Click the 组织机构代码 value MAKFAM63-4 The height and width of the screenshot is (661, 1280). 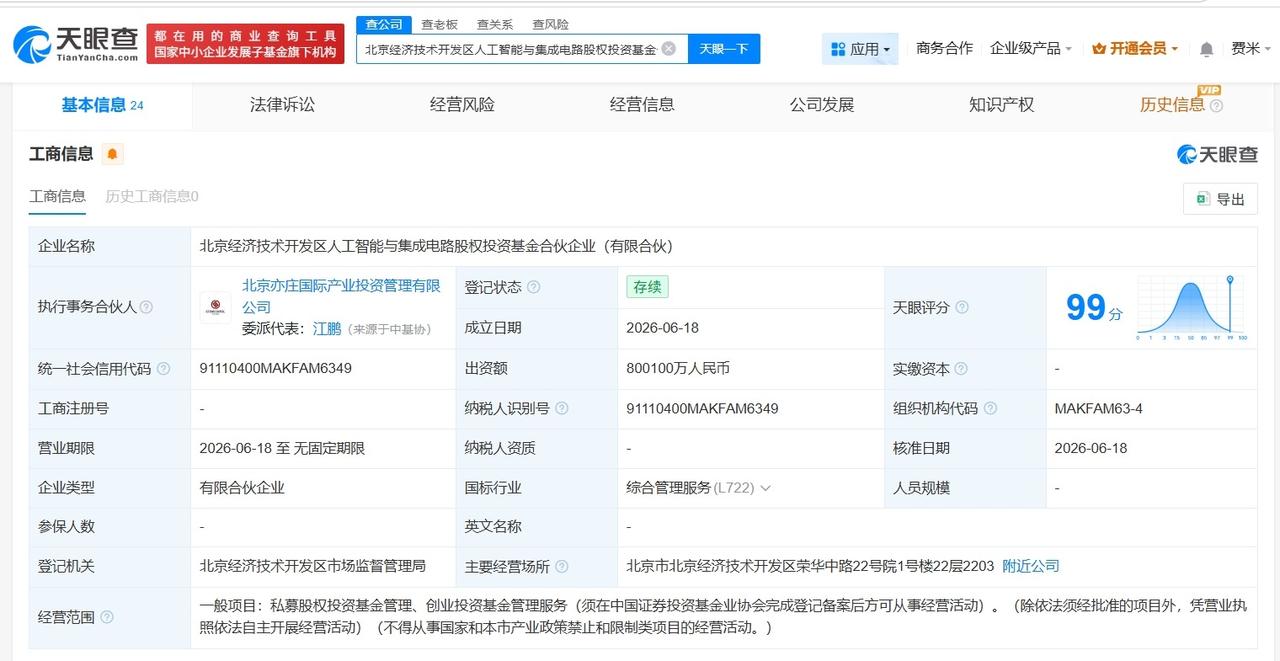[1098, 408]
